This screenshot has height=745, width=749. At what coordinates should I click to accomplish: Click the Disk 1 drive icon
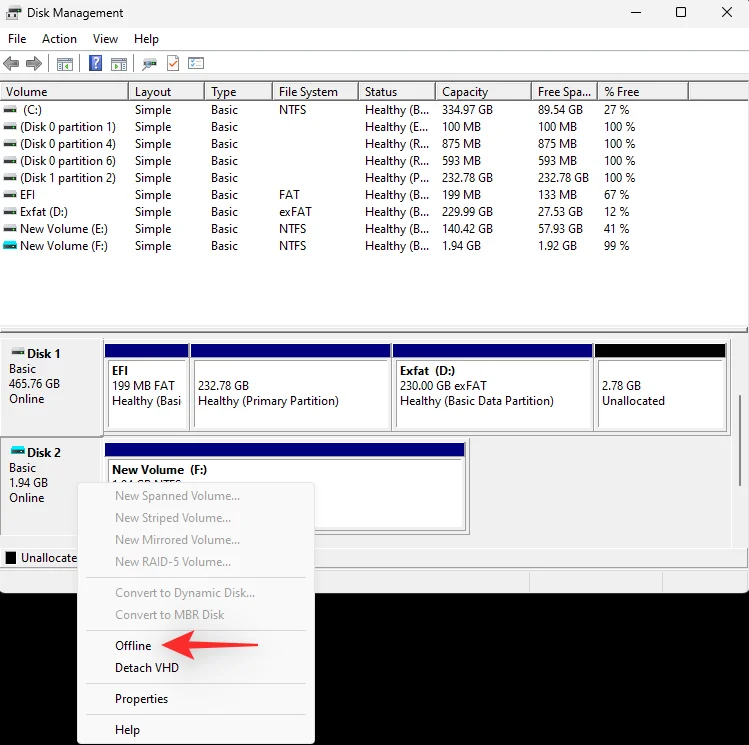(18, 352)
